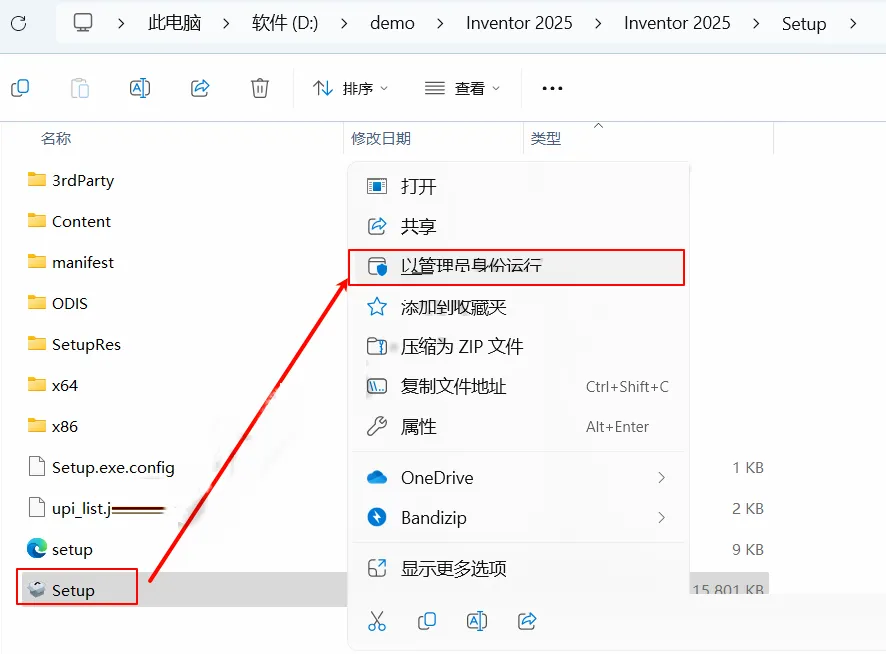Click the toolbar Share icon
Viewport: 886px width, 654px height.
point(200,88)
